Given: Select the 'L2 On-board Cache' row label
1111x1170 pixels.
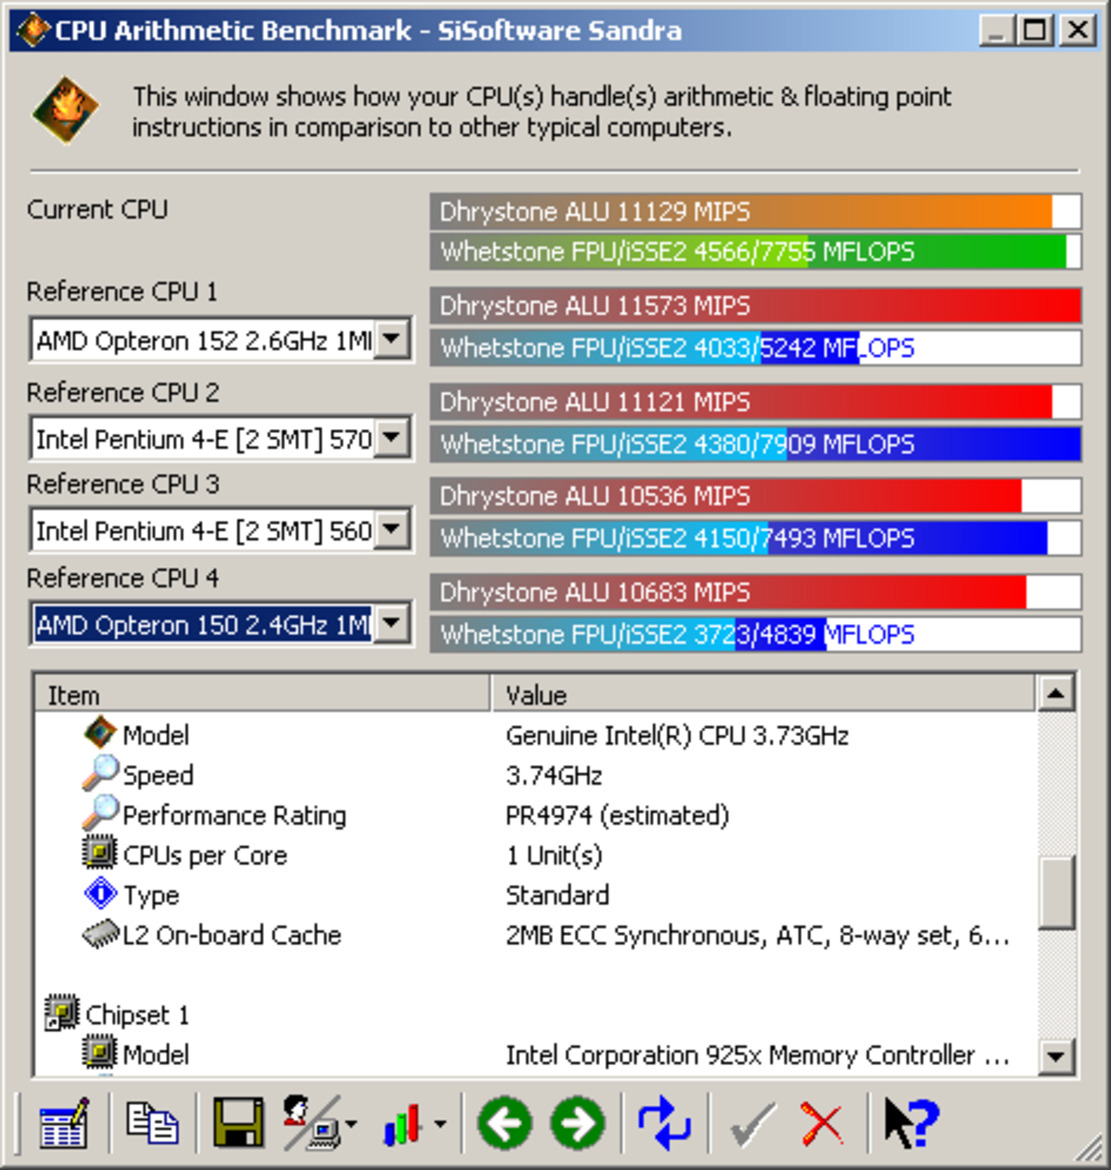Looking at the screenshot, I should pyautogui.click(x=231, y=935).
